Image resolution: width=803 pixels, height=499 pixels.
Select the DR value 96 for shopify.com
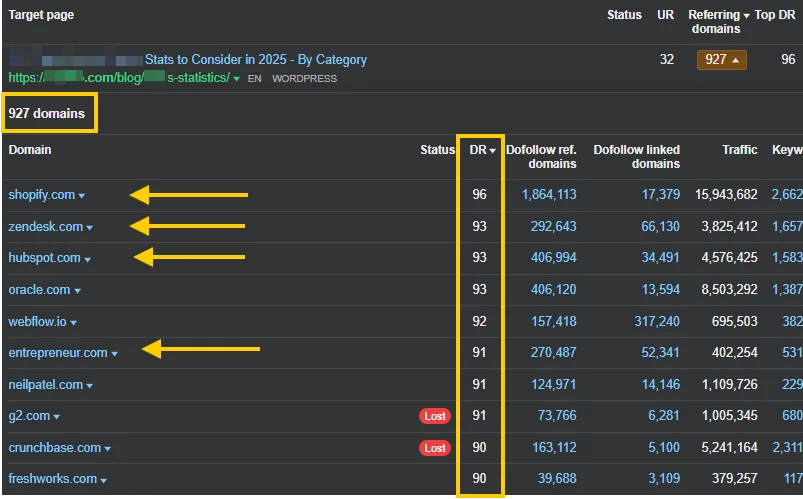click(479, 195)
